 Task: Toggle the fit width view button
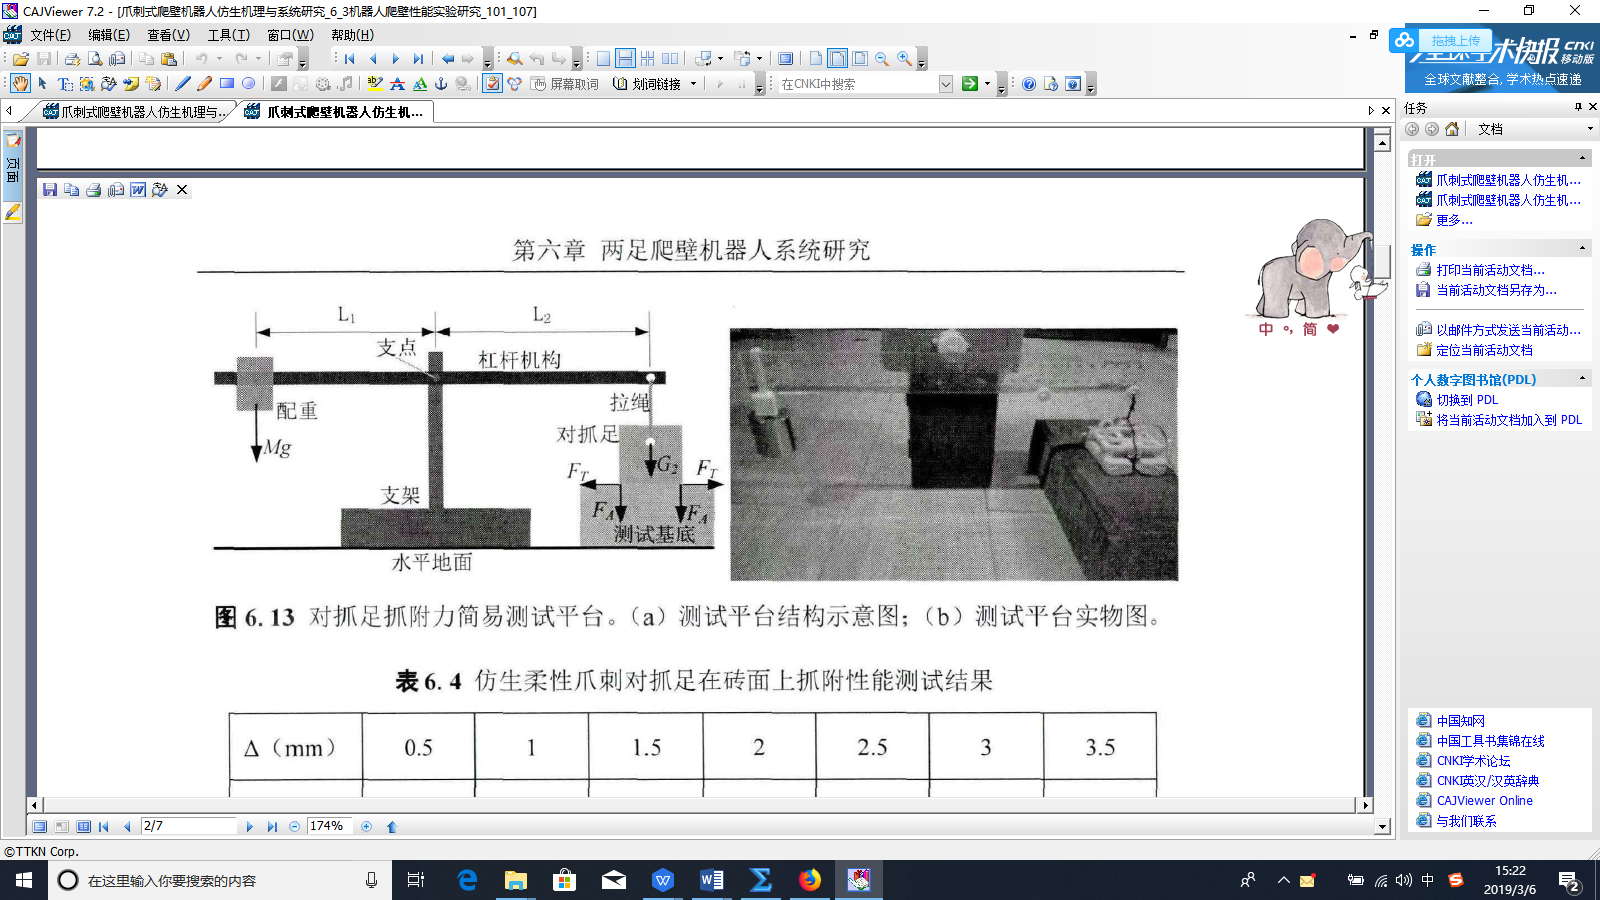(x=838, y=59)
